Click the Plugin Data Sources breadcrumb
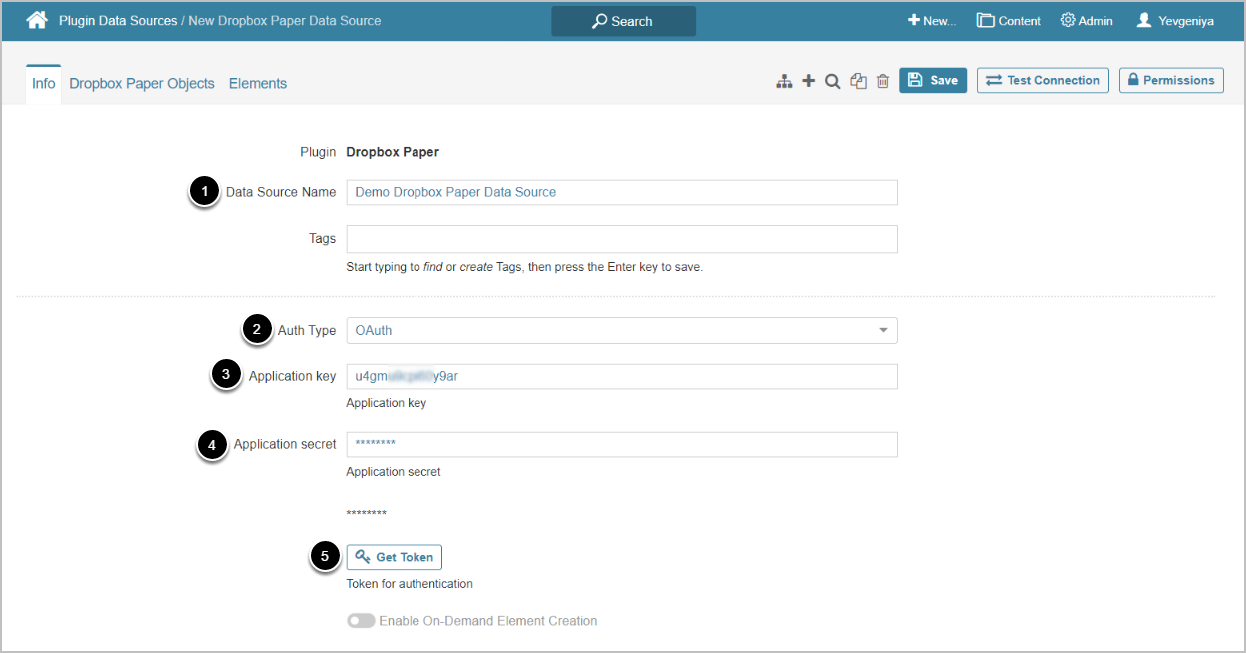Screen dimensions: 1246x653 pos(118,20)
